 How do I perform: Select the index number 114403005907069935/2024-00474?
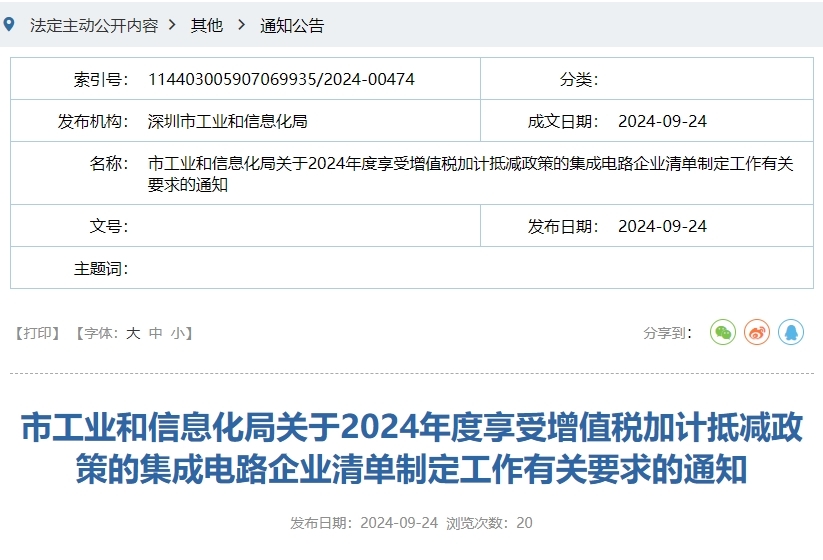tap(281, 79)
